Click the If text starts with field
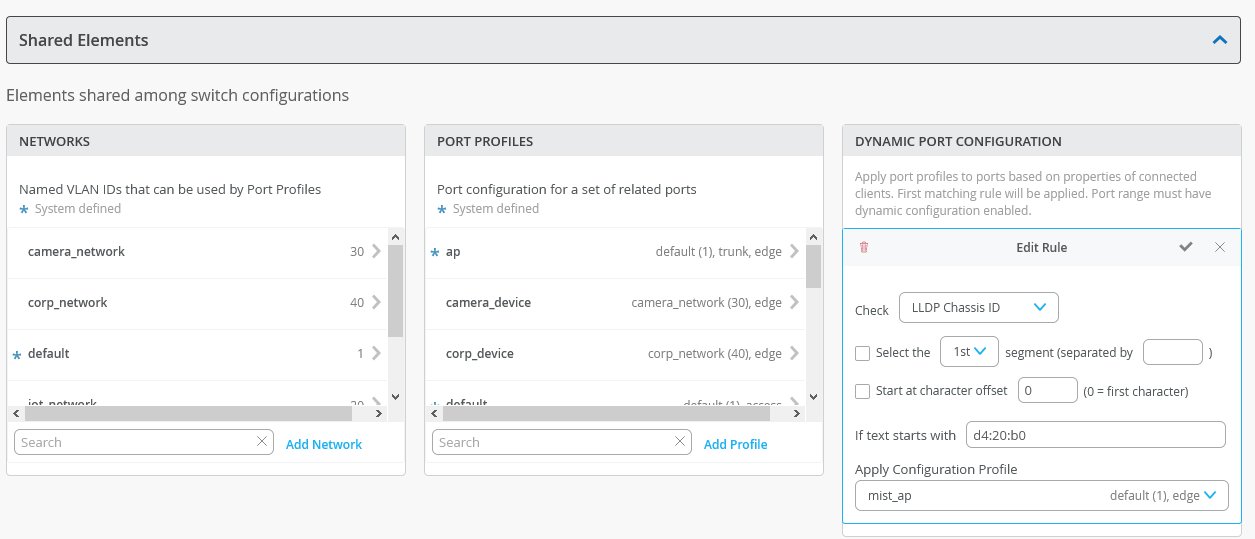Screen dimensions: 1255x539 [1095, 435]
